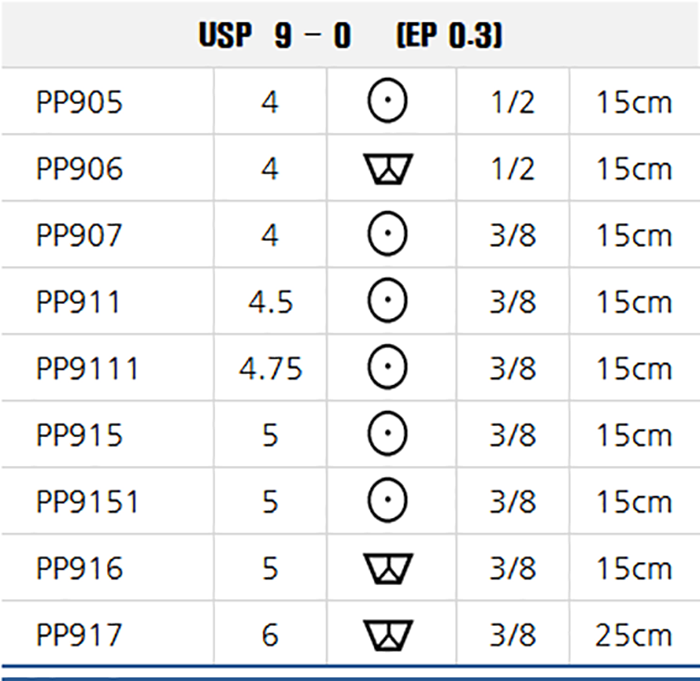Select the round needle symbol in PP9111 row
Viewport: 700px width, 681px height.
[x=388, y=367]
